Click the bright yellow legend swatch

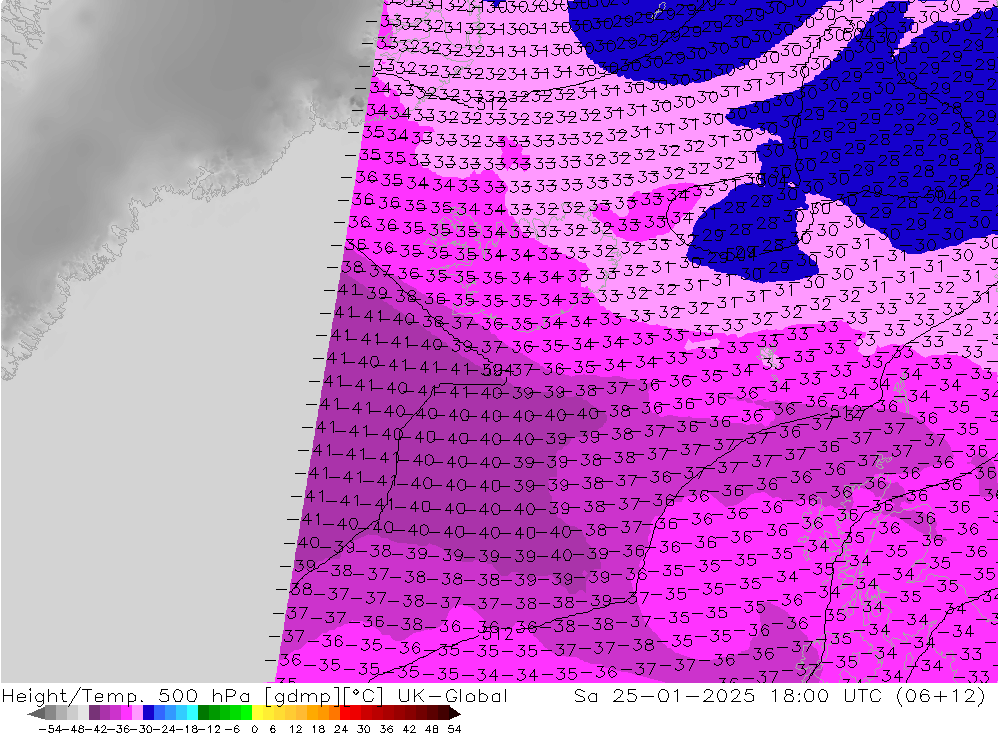(x=258, y=713)
